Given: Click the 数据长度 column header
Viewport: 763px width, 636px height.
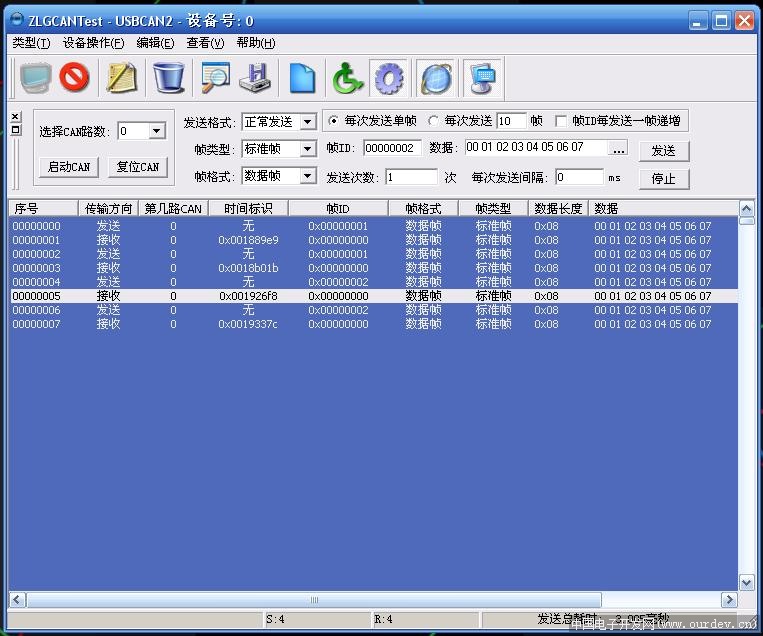Looking at the screenshot, I should [558, 208].
